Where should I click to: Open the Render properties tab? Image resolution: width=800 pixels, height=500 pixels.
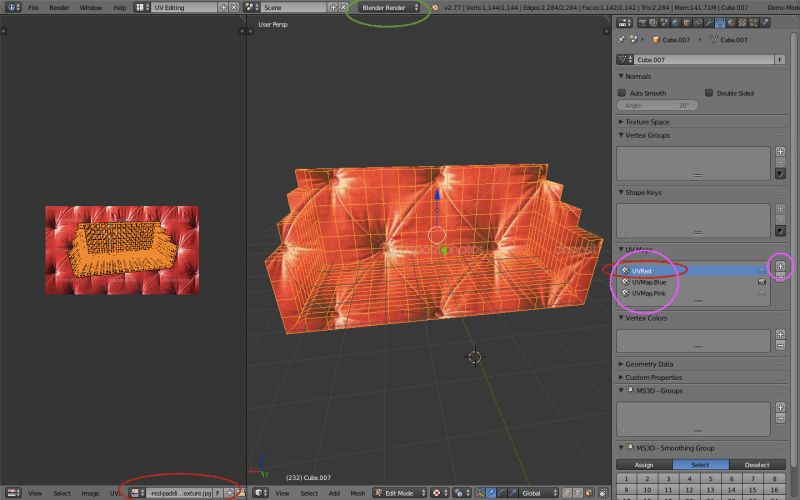point(641,22)
